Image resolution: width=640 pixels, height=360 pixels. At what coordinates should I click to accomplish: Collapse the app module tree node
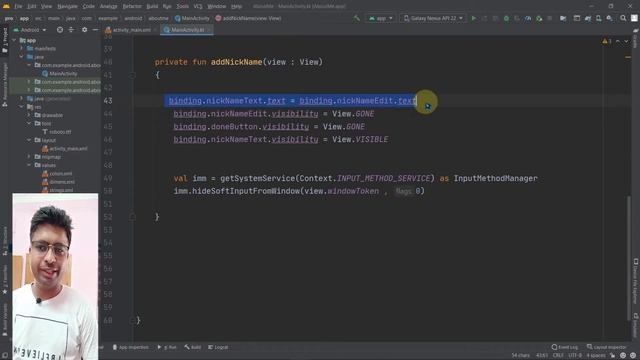point(15,40)
